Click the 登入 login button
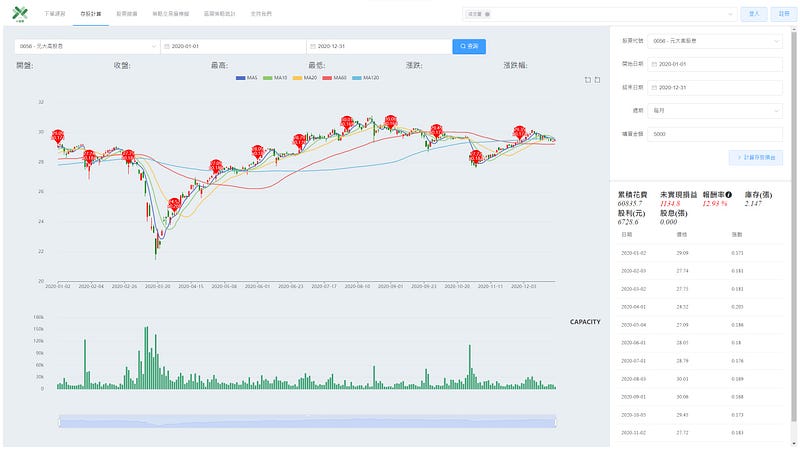The width and height of the screenshot is (800, 450). click(754, 14)
